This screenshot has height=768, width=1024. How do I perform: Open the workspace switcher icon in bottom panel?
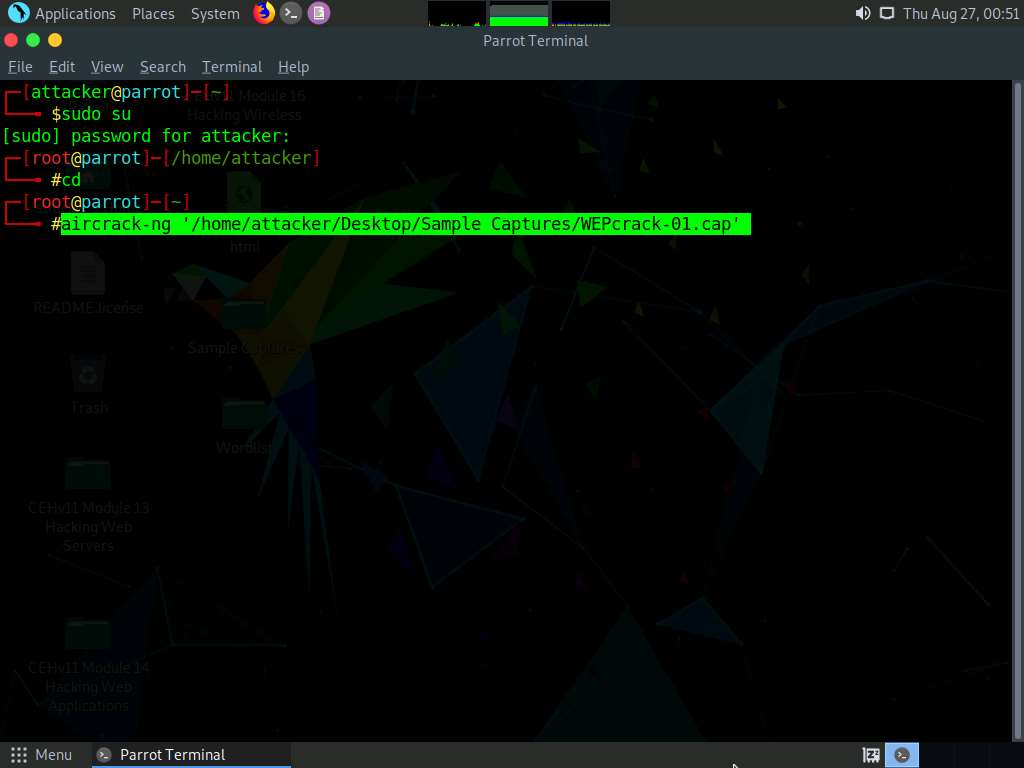(x=870, y=754)
